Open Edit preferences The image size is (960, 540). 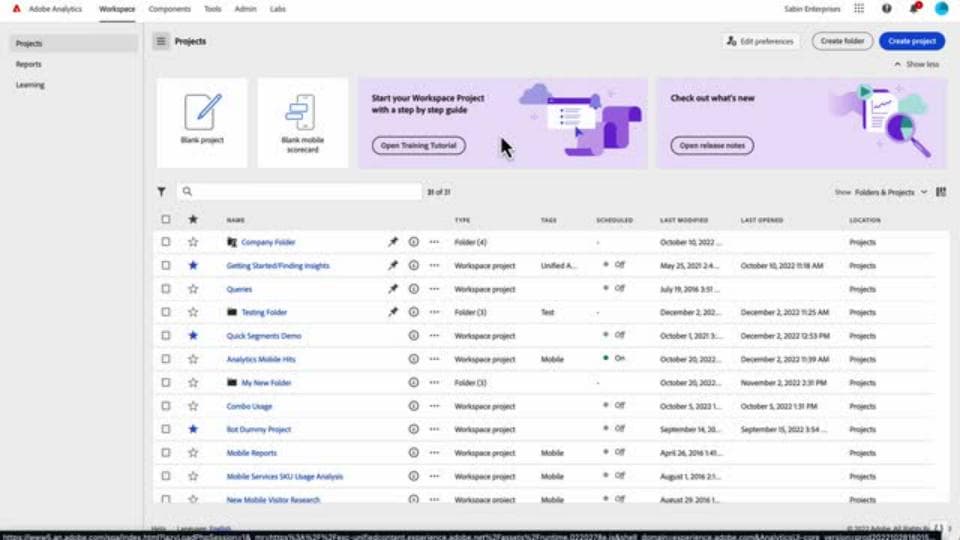click(760, 41)
